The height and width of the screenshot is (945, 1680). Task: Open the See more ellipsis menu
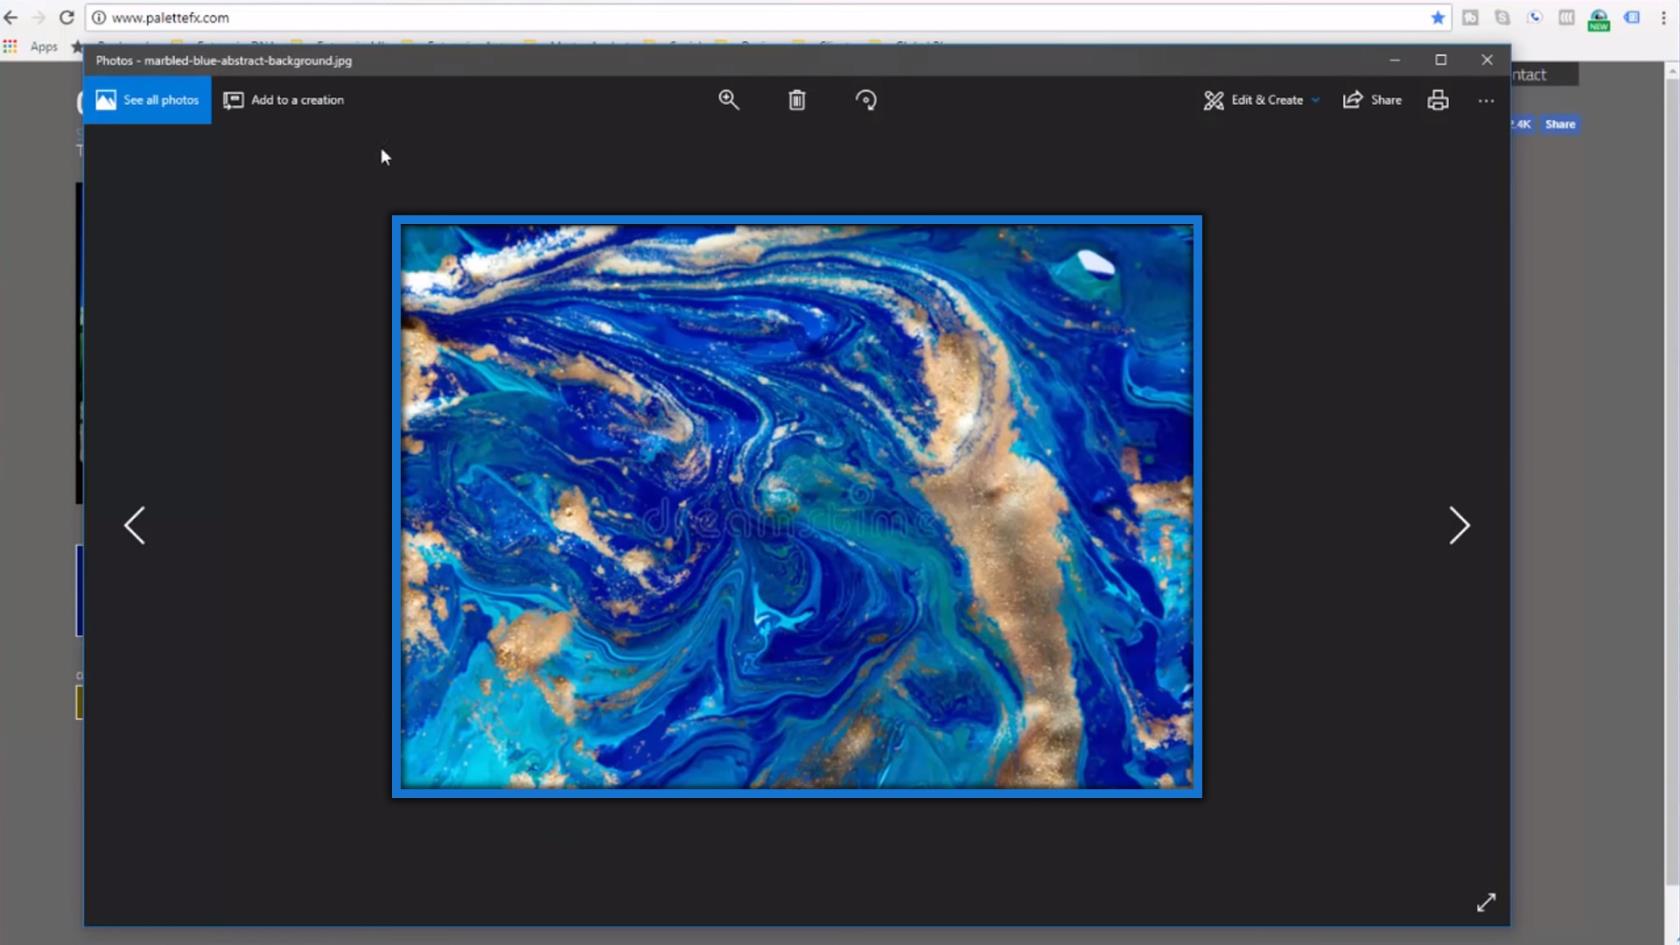click(x=1486, y=101)
